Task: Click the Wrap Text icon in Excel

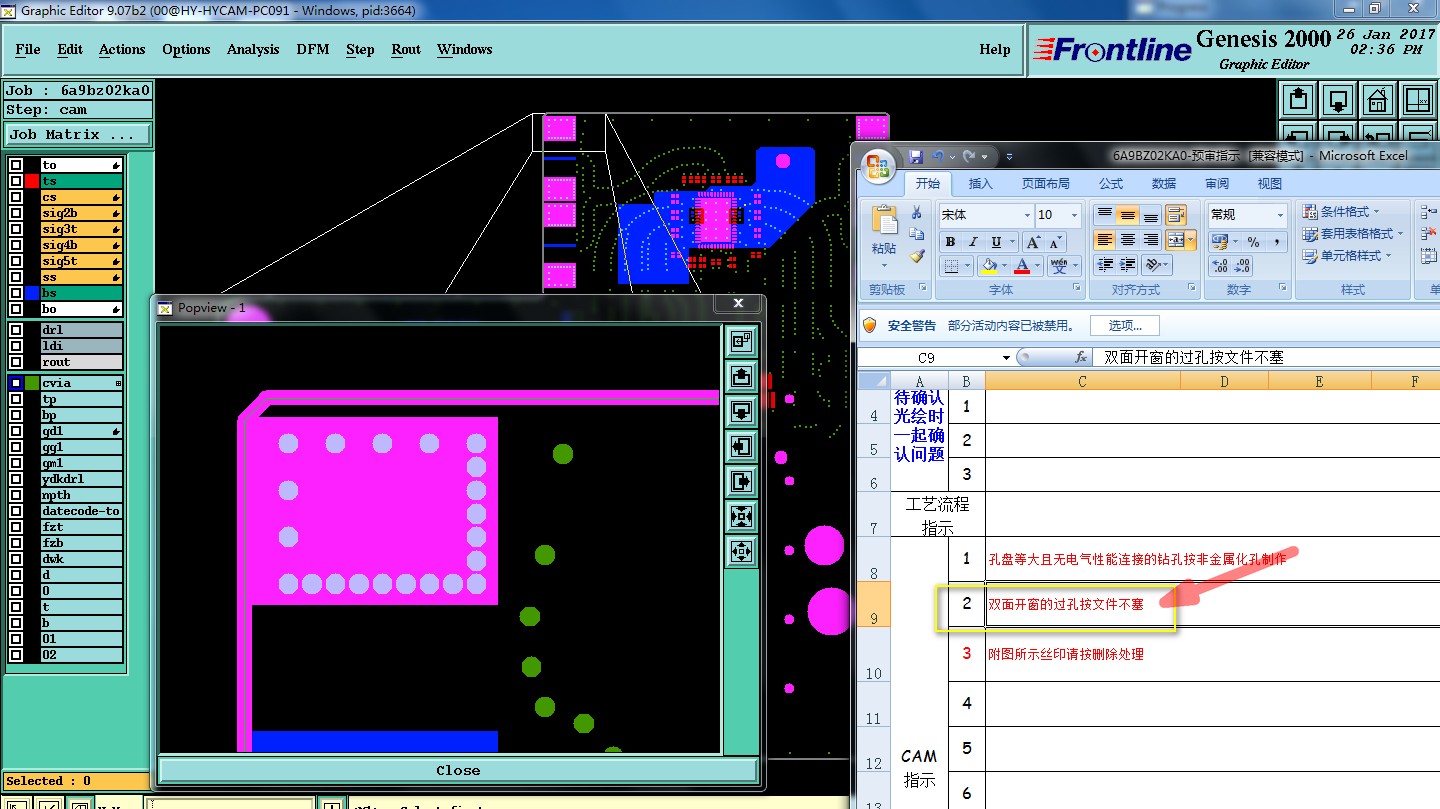Action: 1174,215
